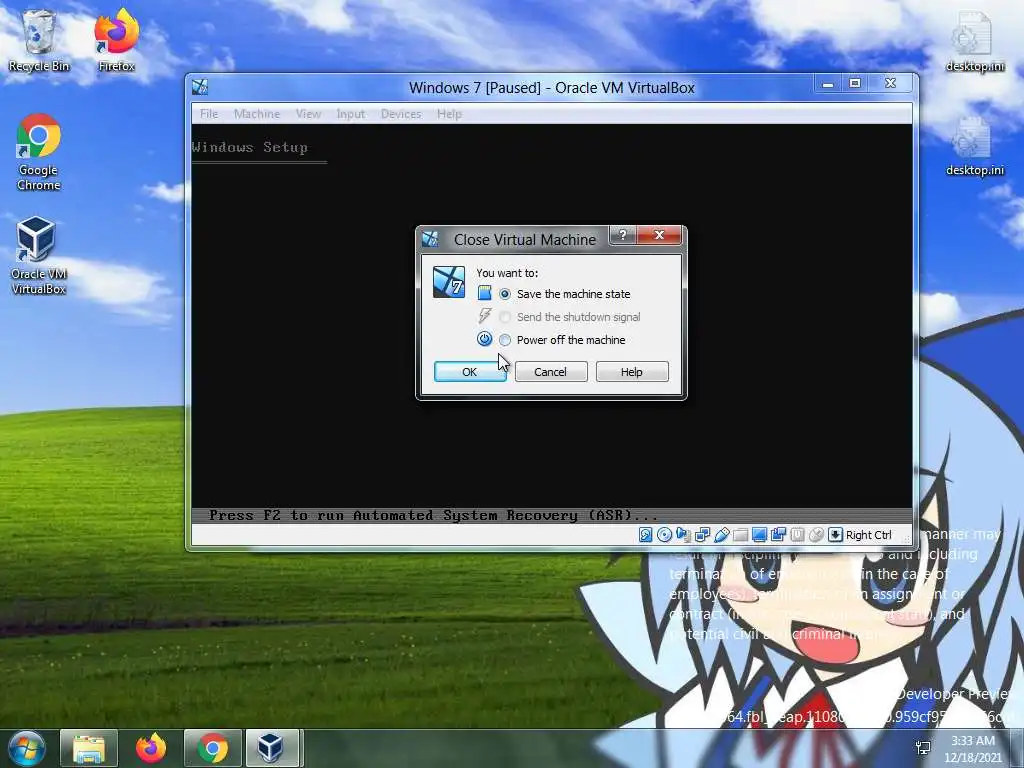This screenshot has height=768, width=1024.
Task: Open Help from the dialog buttons
Action: (x=632, y=372)
